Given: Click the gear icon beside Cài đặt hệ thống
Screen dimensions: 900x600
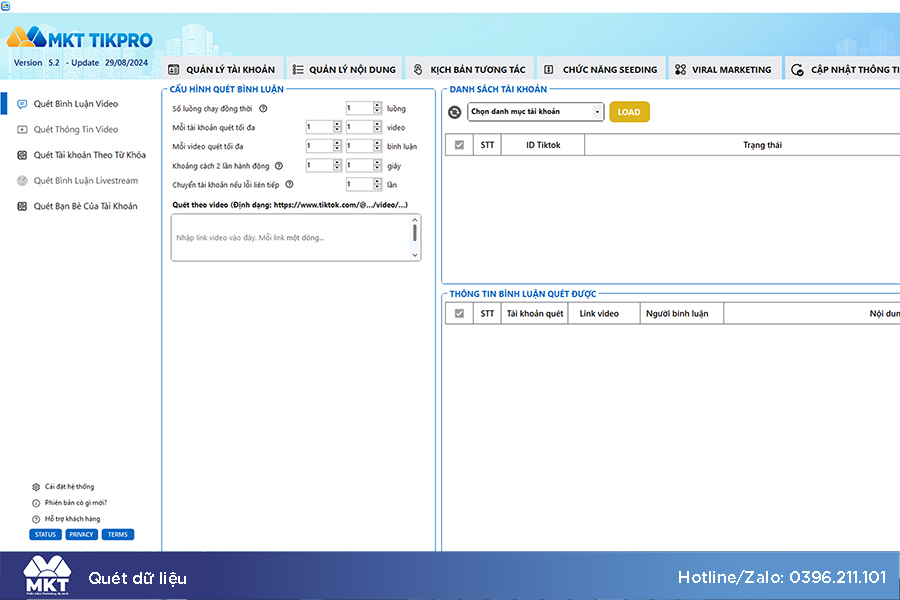Looking at the screenshot, I should (x=36, y=487).
